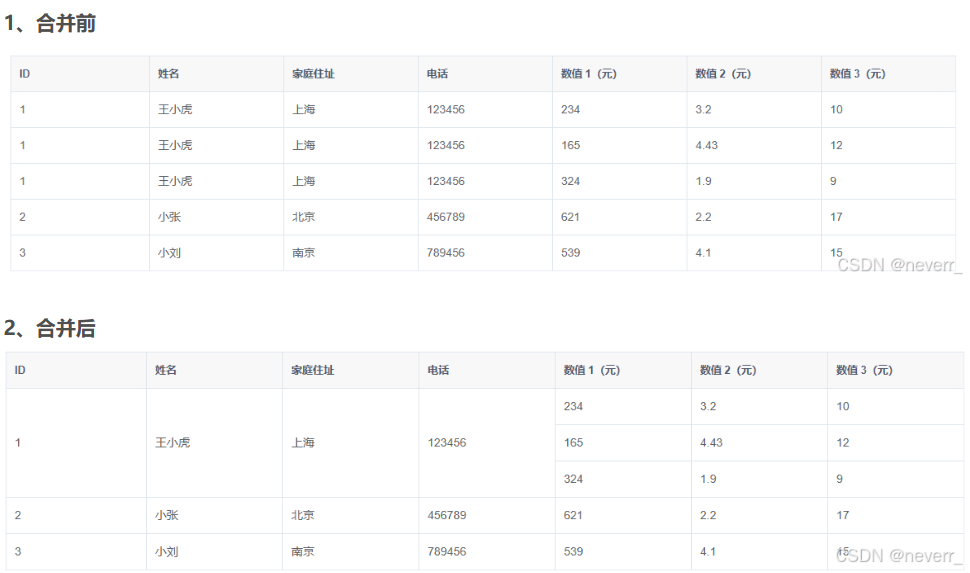
Task: Select the 数值 1（元） header in the 合并后 table
Action: (x=592, y=370)
